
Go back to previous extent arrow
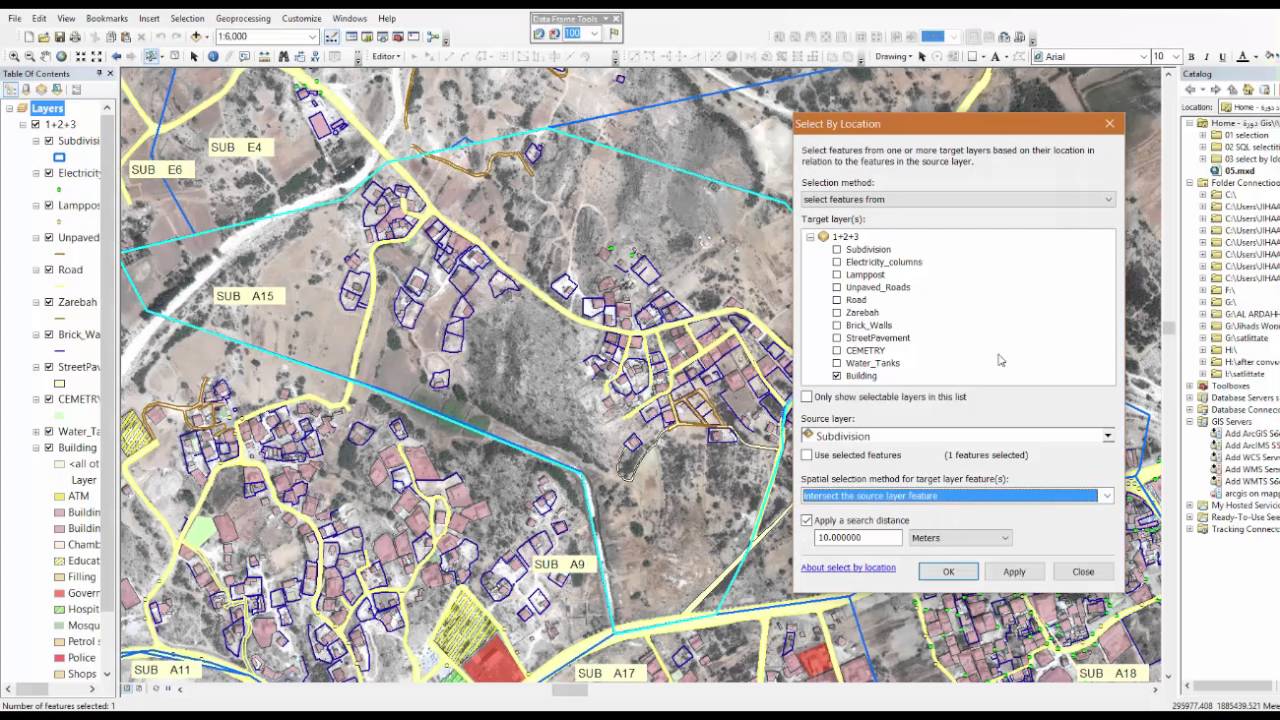pyautogui.click(x=116, y=56)
